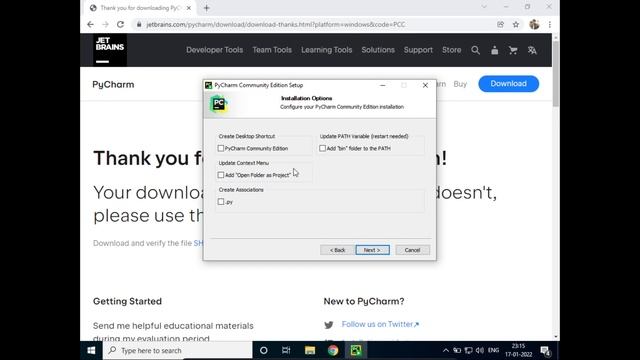Click the PyCharm installer taskbar icon
The width and height of the screenshot is (640, 360).
(356, 350)
